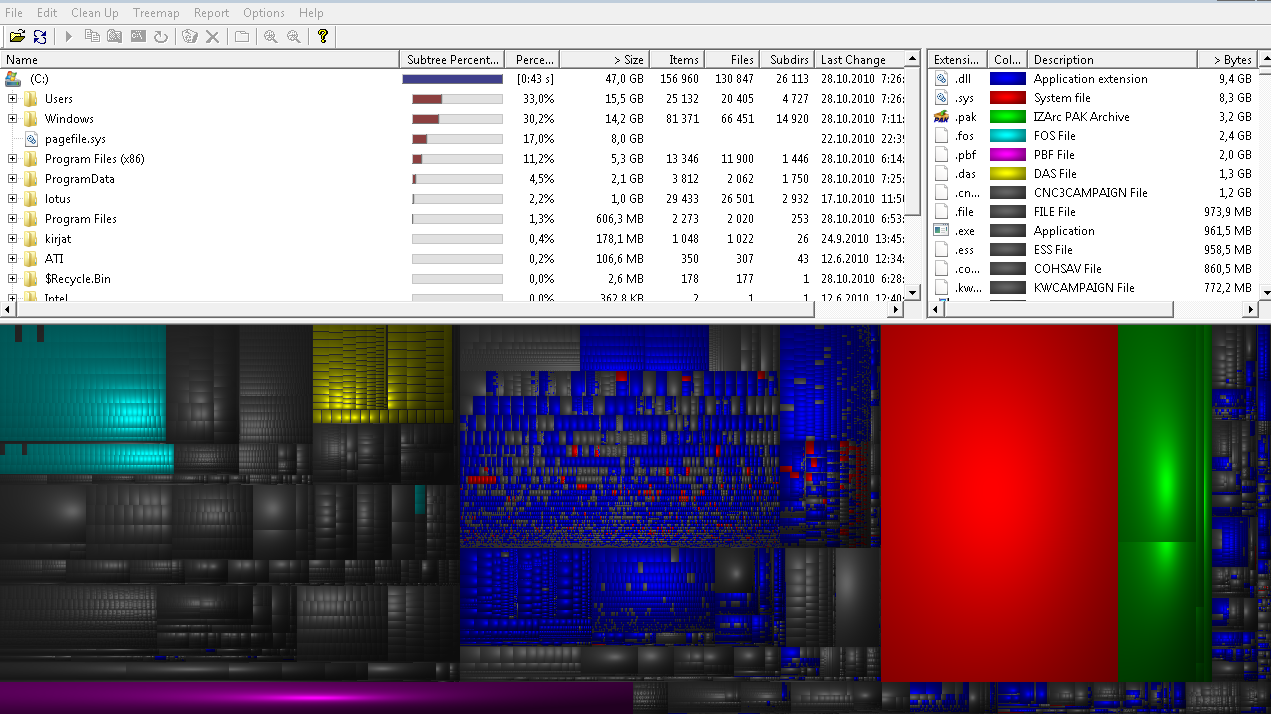The height and width of the screenshot is (714, 1271).
Task: Click the Command Prompt Here toolbar icon
Action: (137, 36)
